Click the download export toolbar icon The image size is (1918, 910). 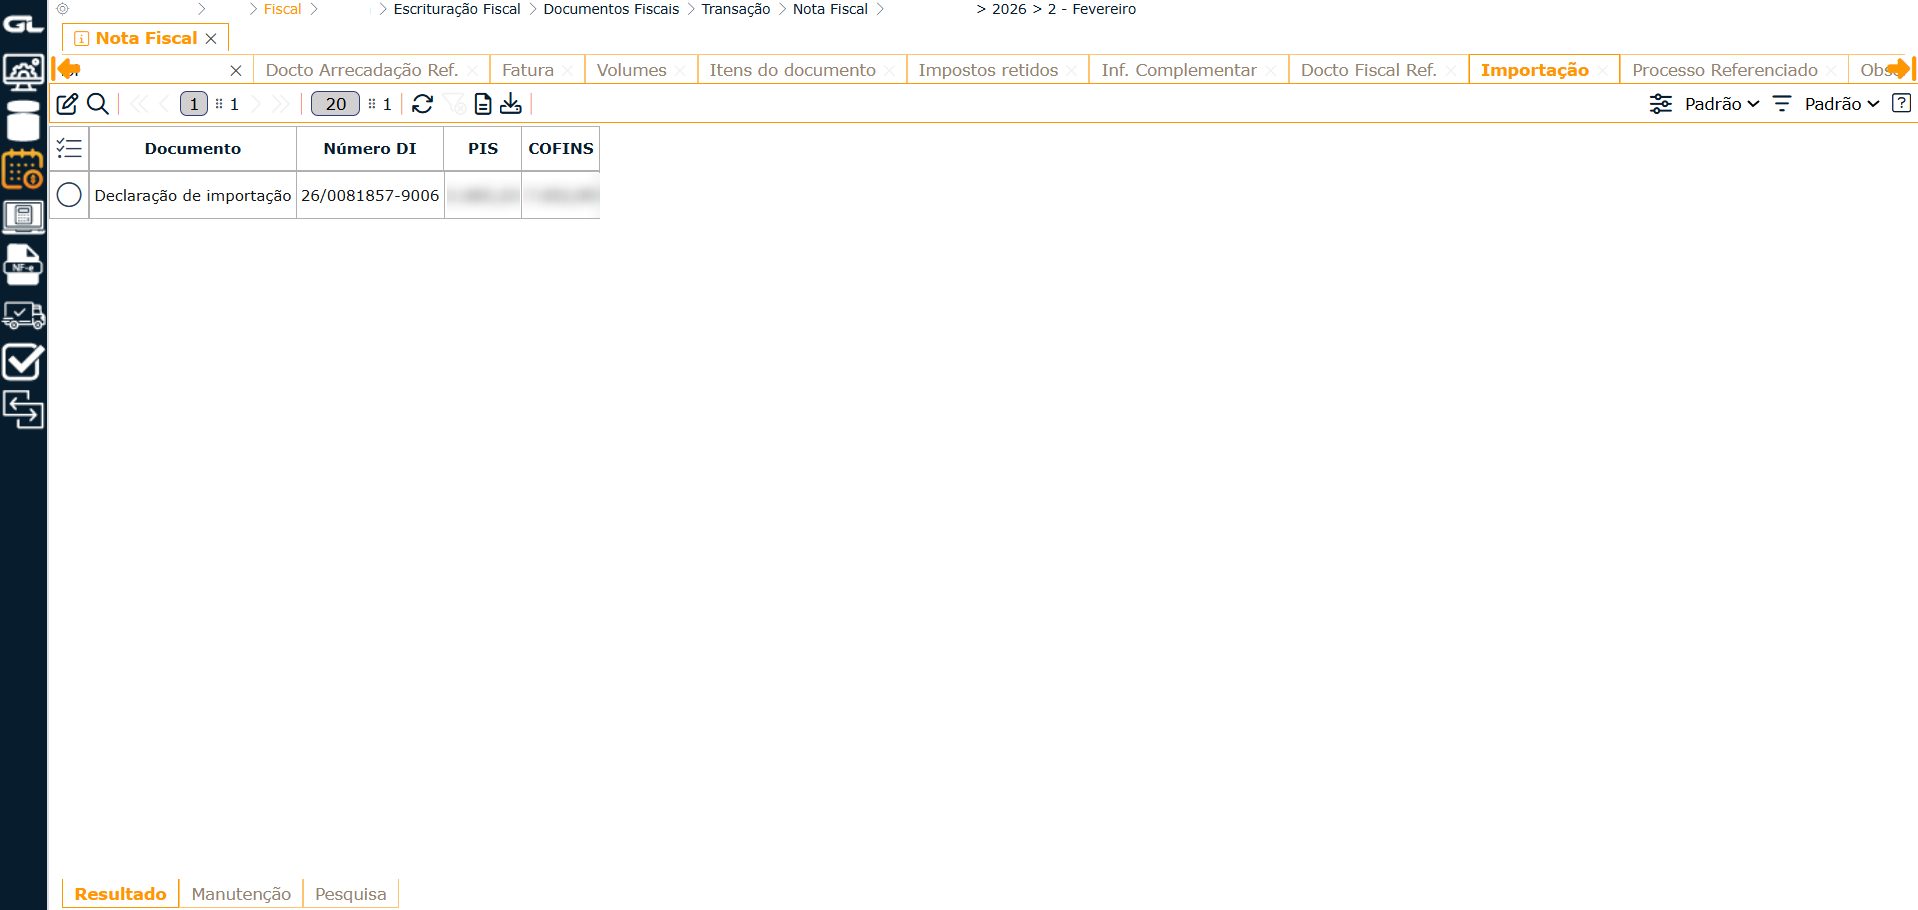pyautogui.click(x=511, y=104)
